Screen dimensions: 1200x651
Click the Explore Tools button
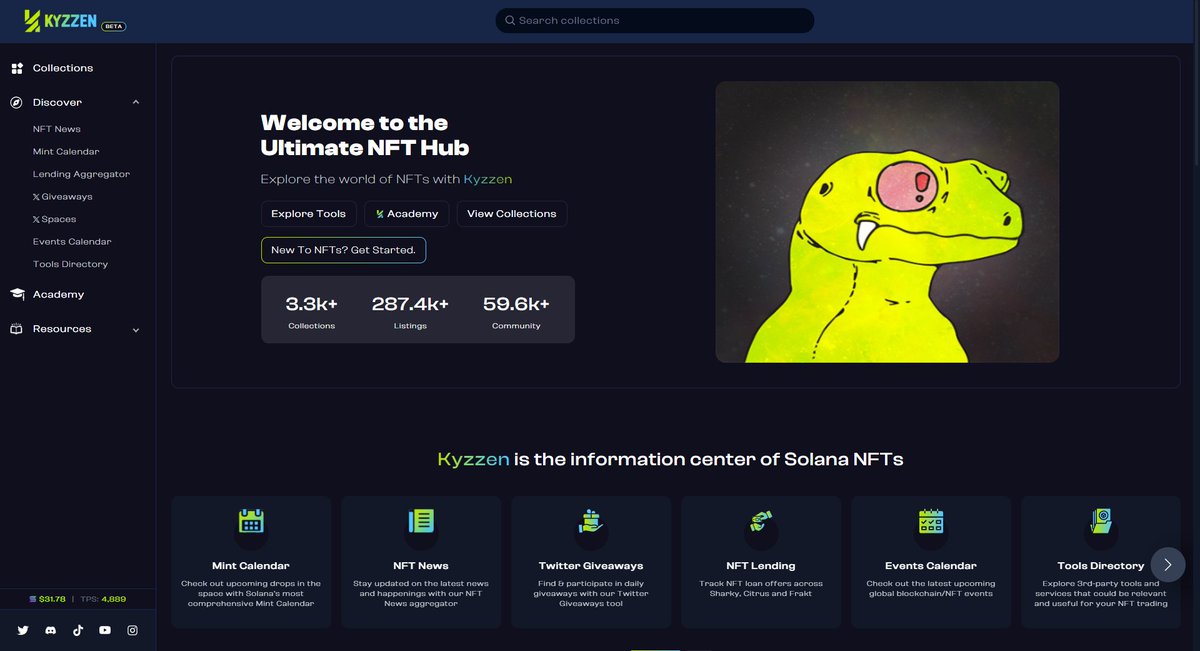point(308,214)
